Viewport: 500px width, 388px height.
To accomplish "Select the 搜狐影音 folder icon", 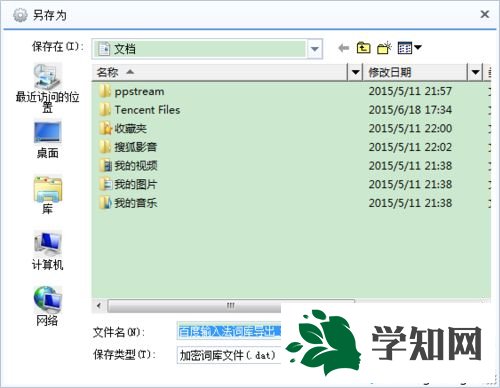I will pyautogui.click(x=105, y=147).
